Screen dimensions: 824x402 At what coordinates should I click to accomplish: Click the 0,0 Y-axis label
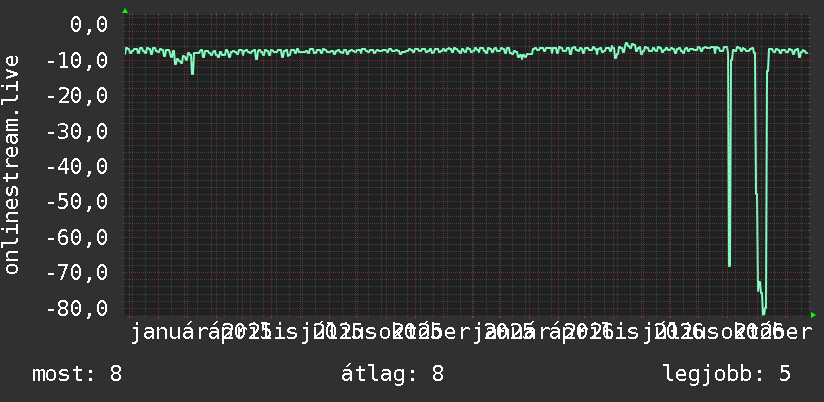[89, 25]
